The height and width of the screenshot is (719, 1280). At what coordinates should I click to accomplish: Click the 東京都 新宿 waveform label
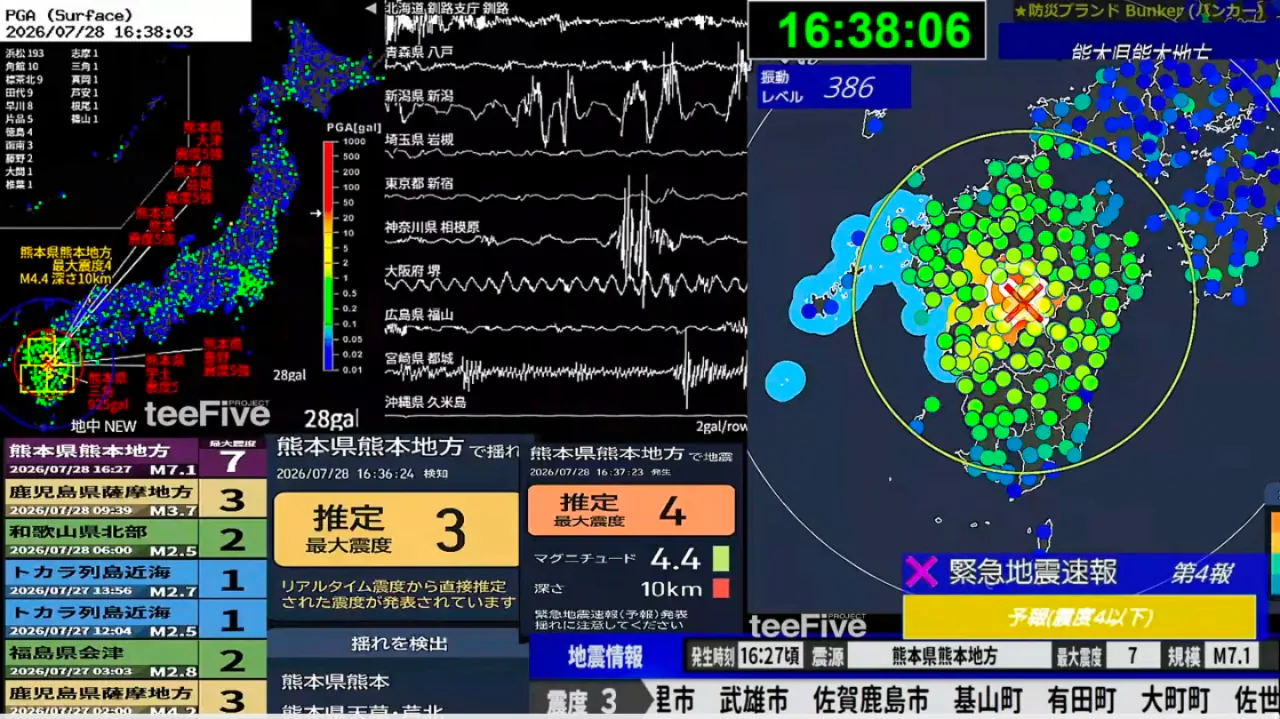tap(421, 185)
